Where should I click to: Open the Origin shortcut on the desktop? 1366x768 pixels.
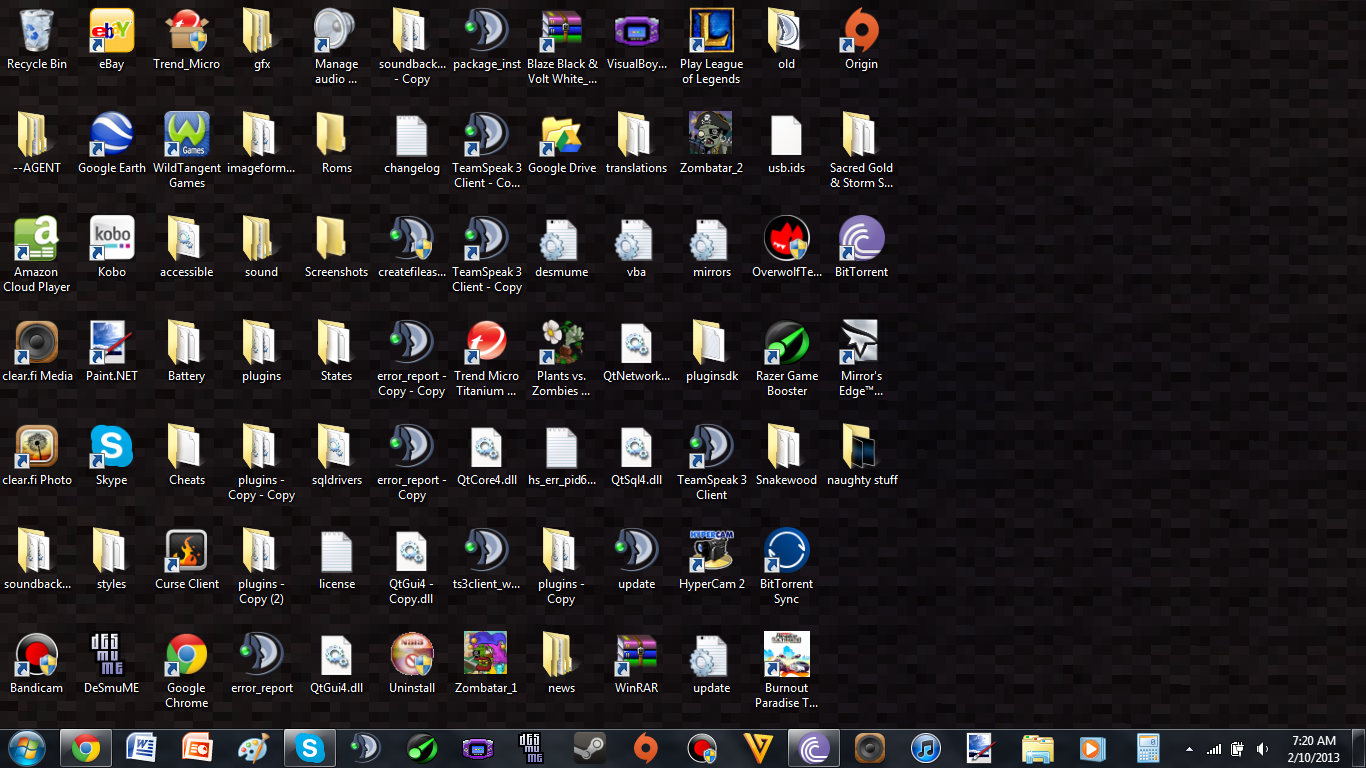pyautogui.click(x=861, y=40)
